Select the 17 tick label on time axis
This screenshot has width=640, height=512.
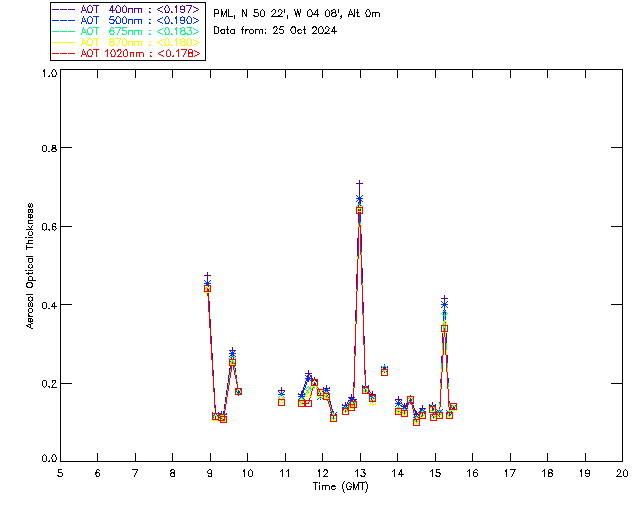[x=510, y=472]
